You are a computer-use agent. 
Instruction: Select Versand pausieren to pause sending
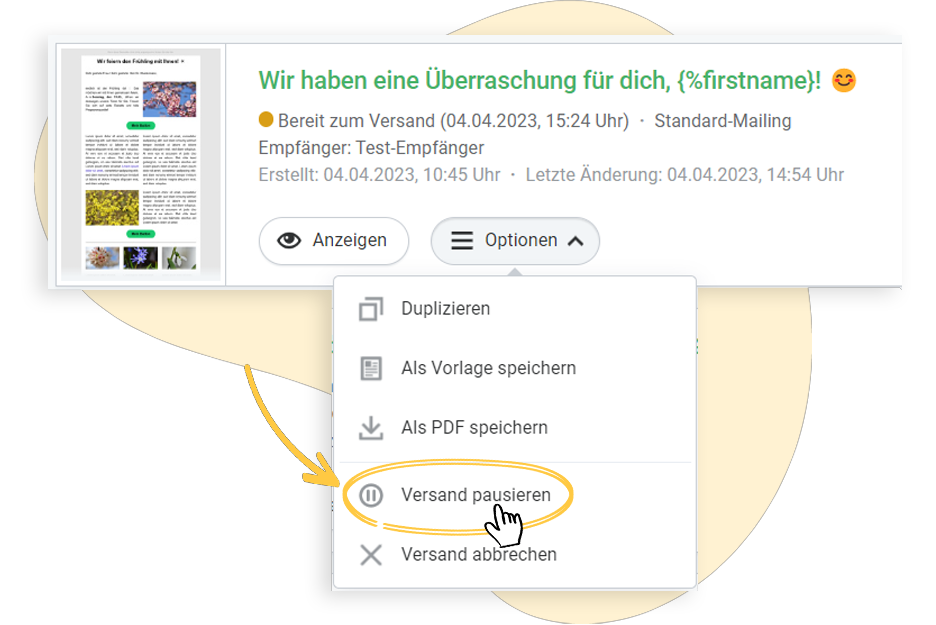click(475, 495)
